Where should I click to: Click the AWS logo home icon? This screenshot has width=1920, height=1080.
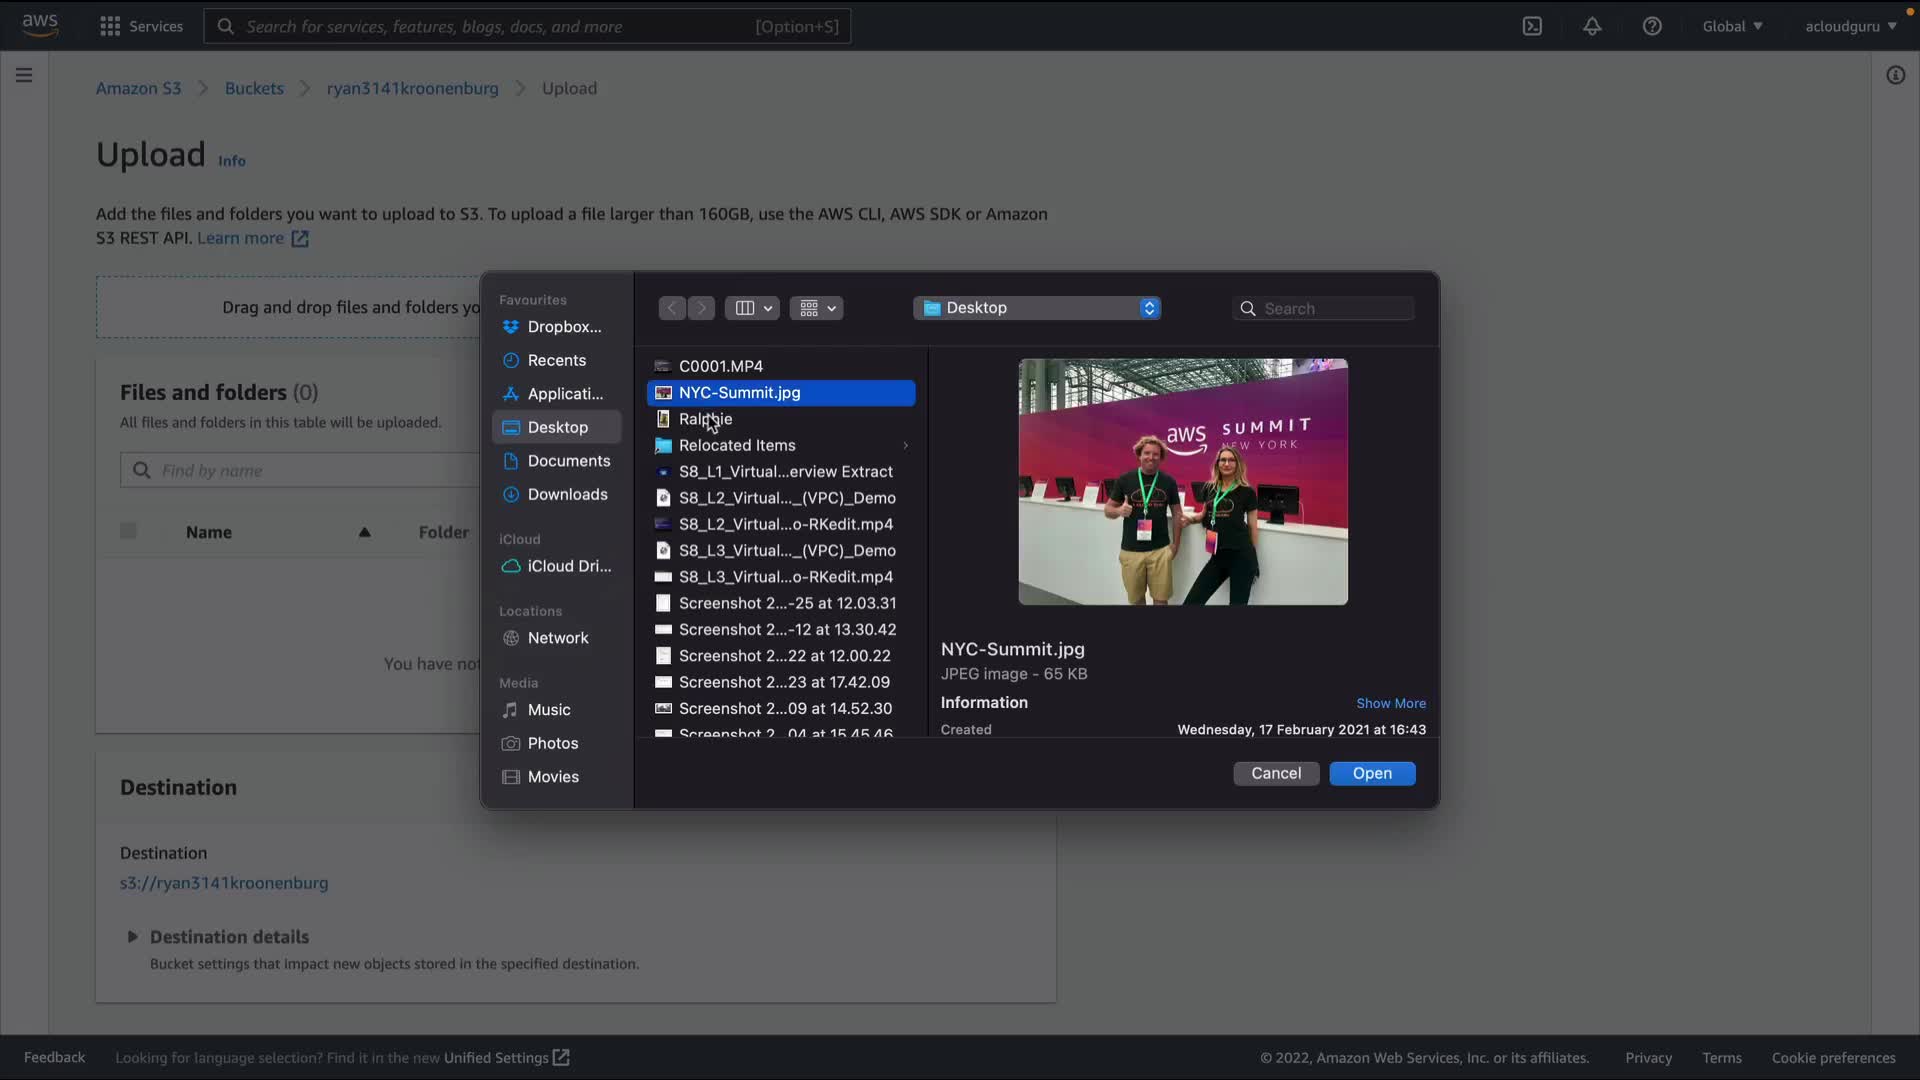tap(40, 25)
